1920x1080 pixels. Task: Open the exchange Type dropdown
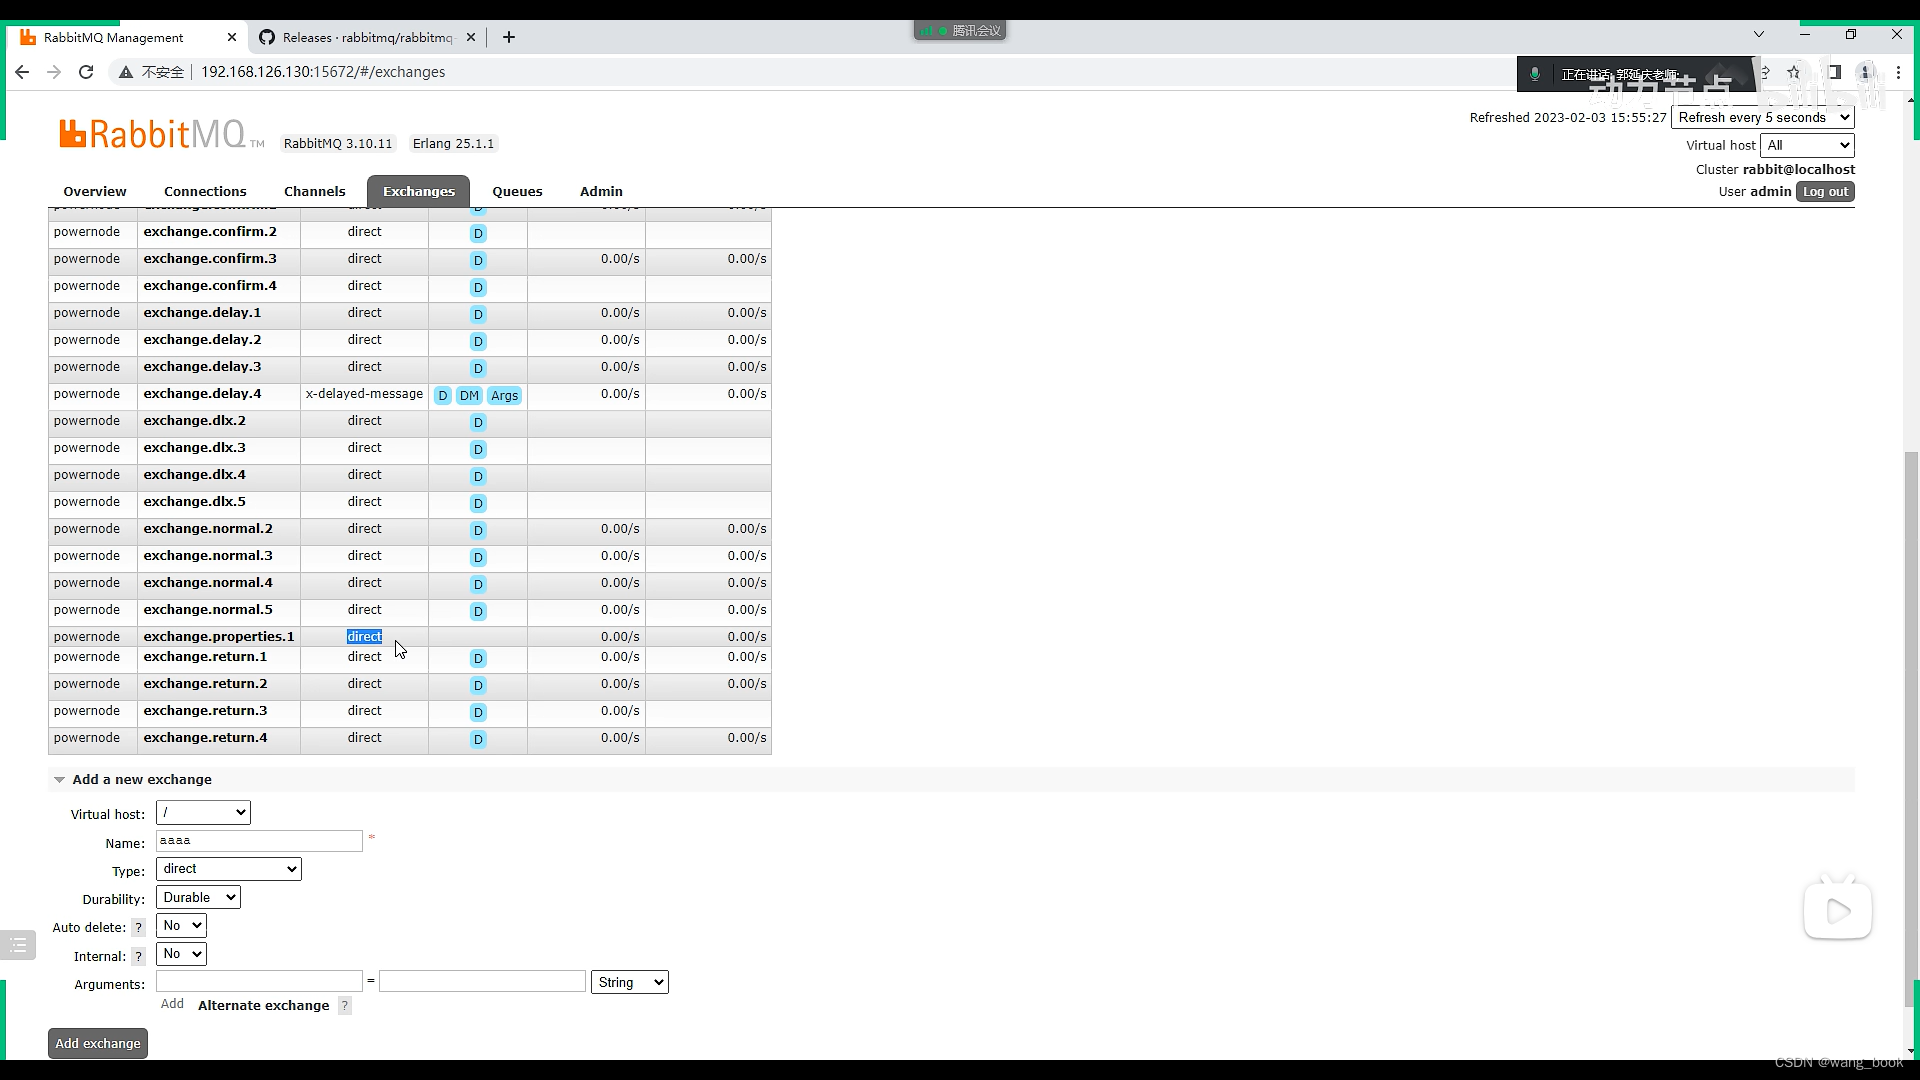[x=228, y=869]
